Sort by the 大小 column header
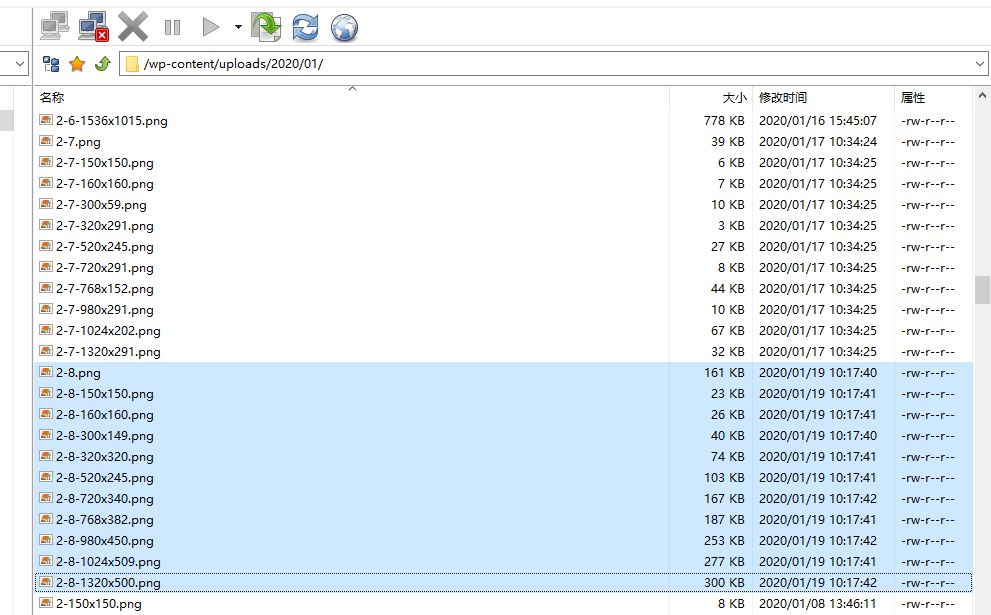 [734, 98]
